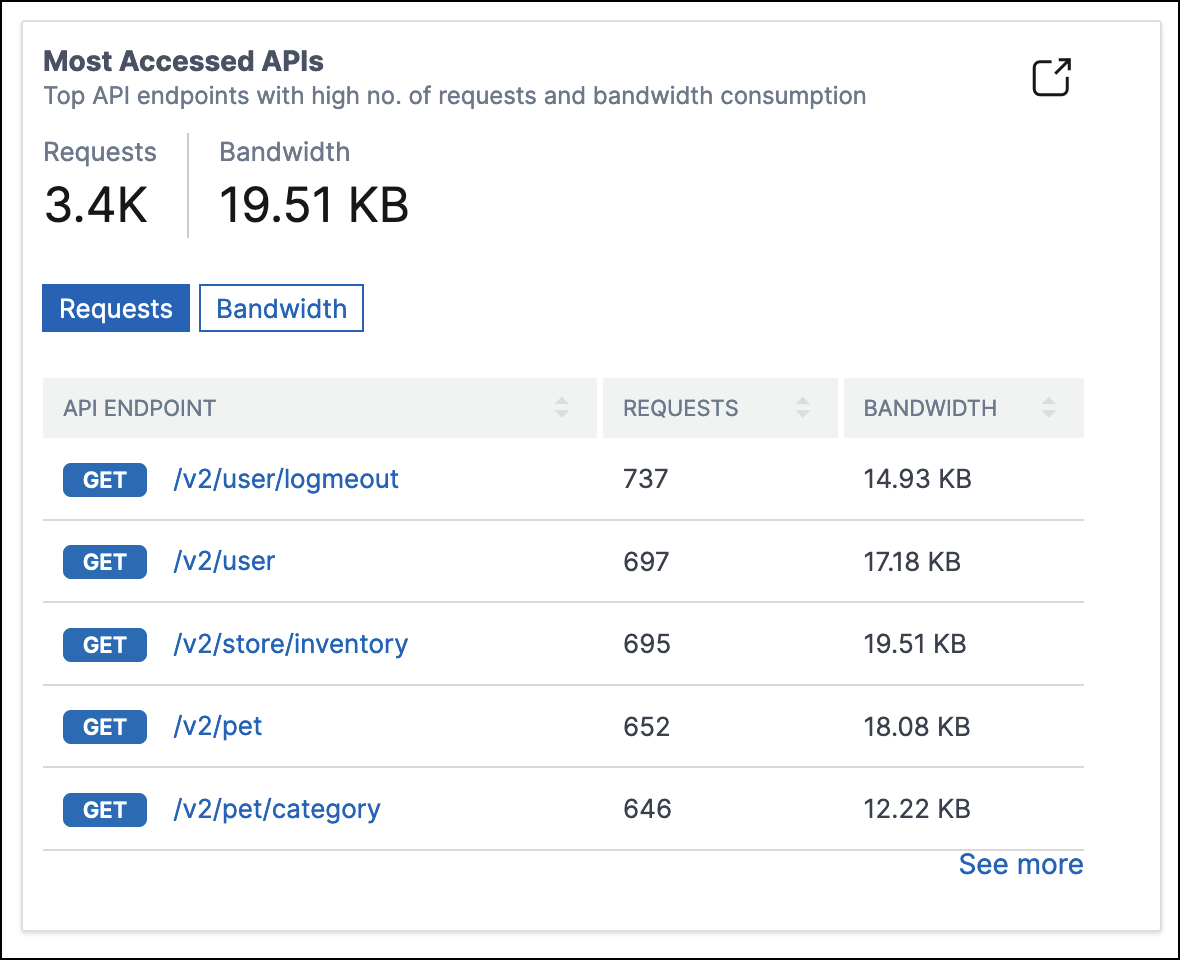The height and width of the screenshot is (960, 1180).
Task: Click the BANDWIDTH column header text
Action: point(929,408)
